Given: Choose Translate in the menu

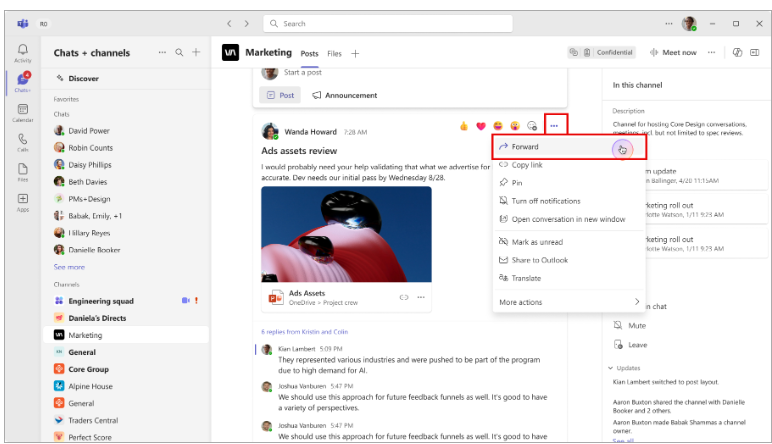Looking at the screenshot, I should tap(569, 278).
